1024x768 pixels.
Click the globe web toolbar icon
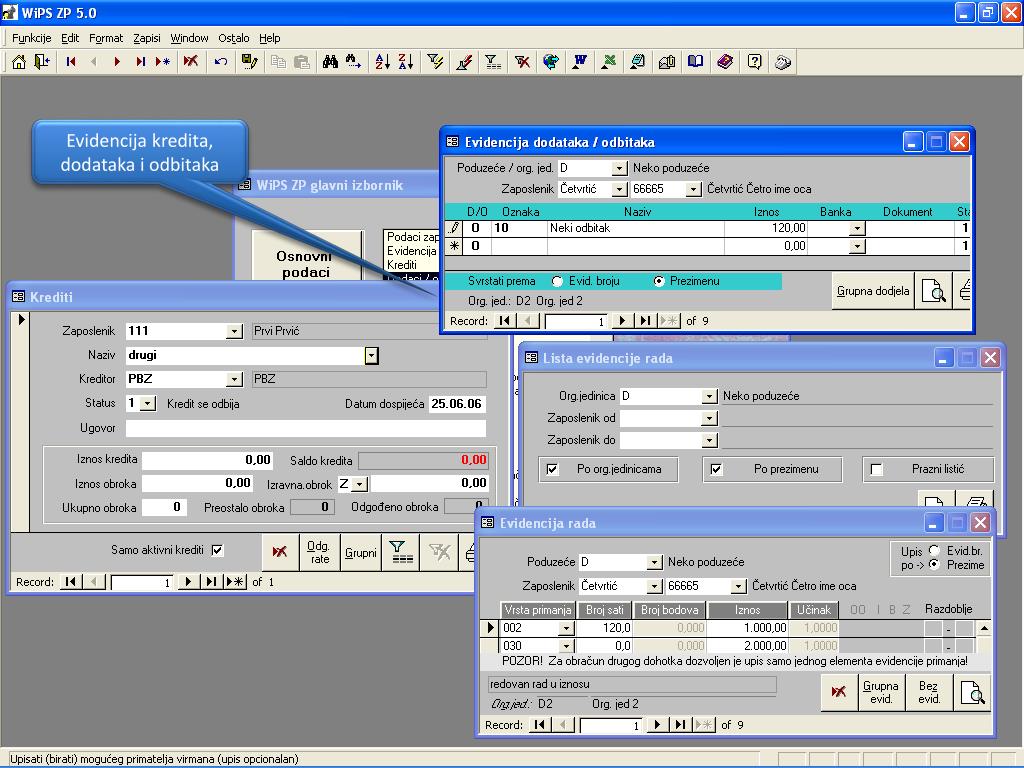tap(551, 62)
